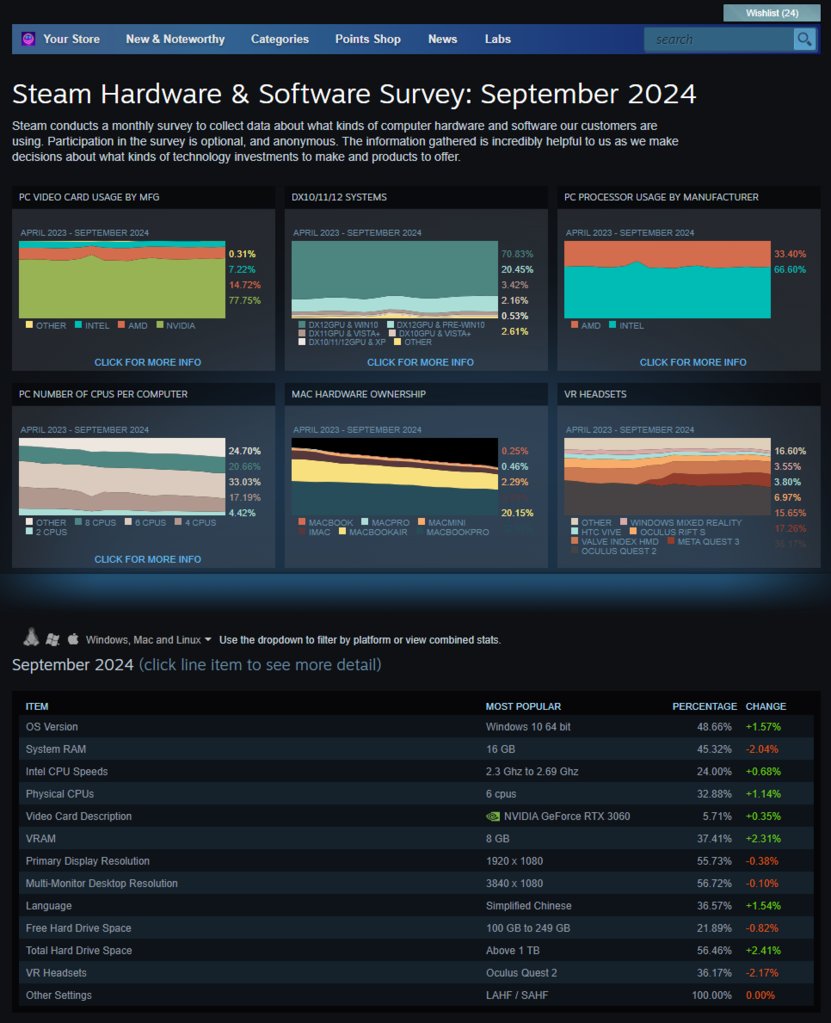The height and width of the screenshot is (1023, 831).
Task: Open the Language row
Action: 416,906
